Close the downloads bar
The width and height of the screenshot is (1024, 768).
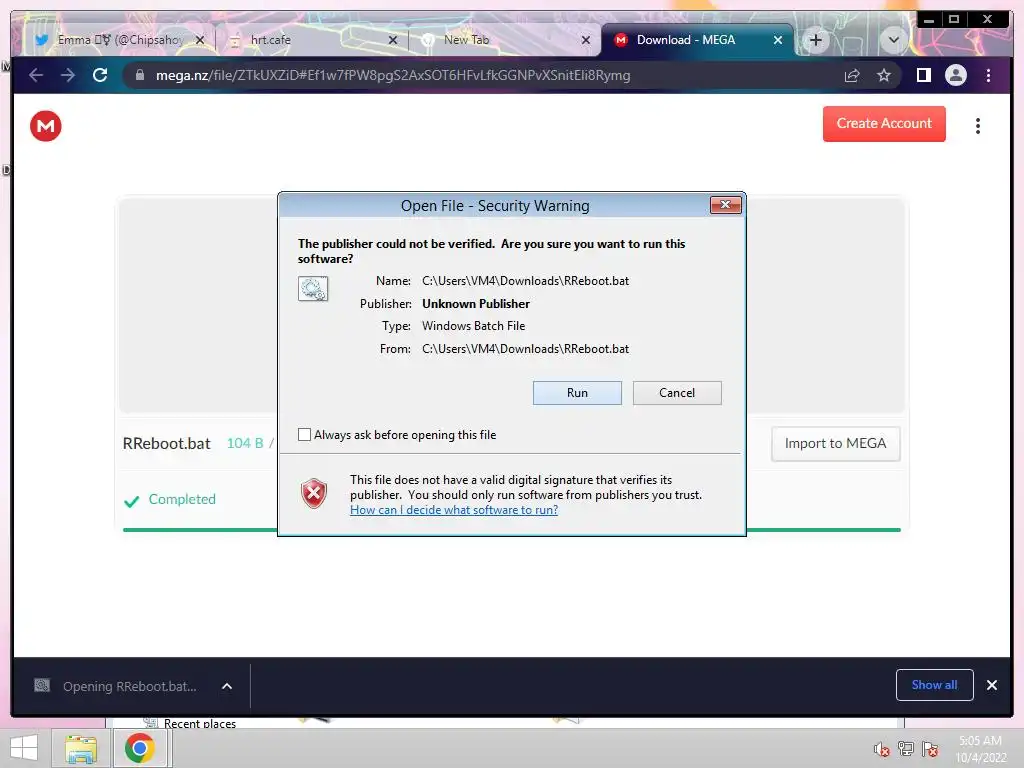click(992, 685)
